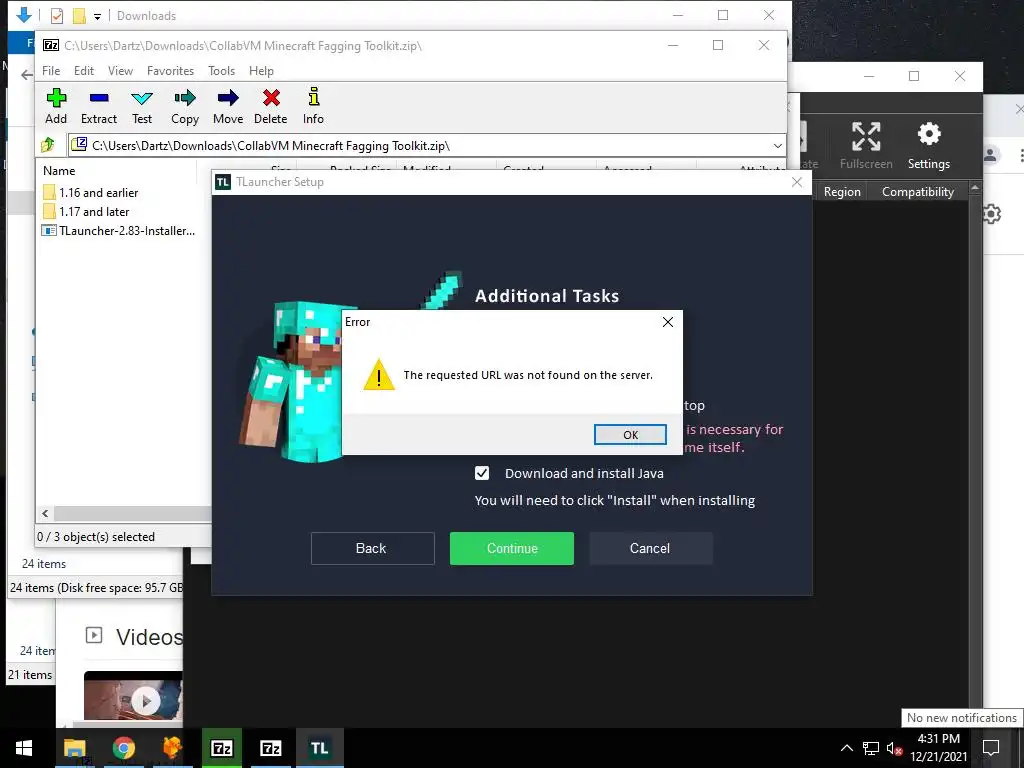
Task: Click the green Continue button
Action: point(511,548)
